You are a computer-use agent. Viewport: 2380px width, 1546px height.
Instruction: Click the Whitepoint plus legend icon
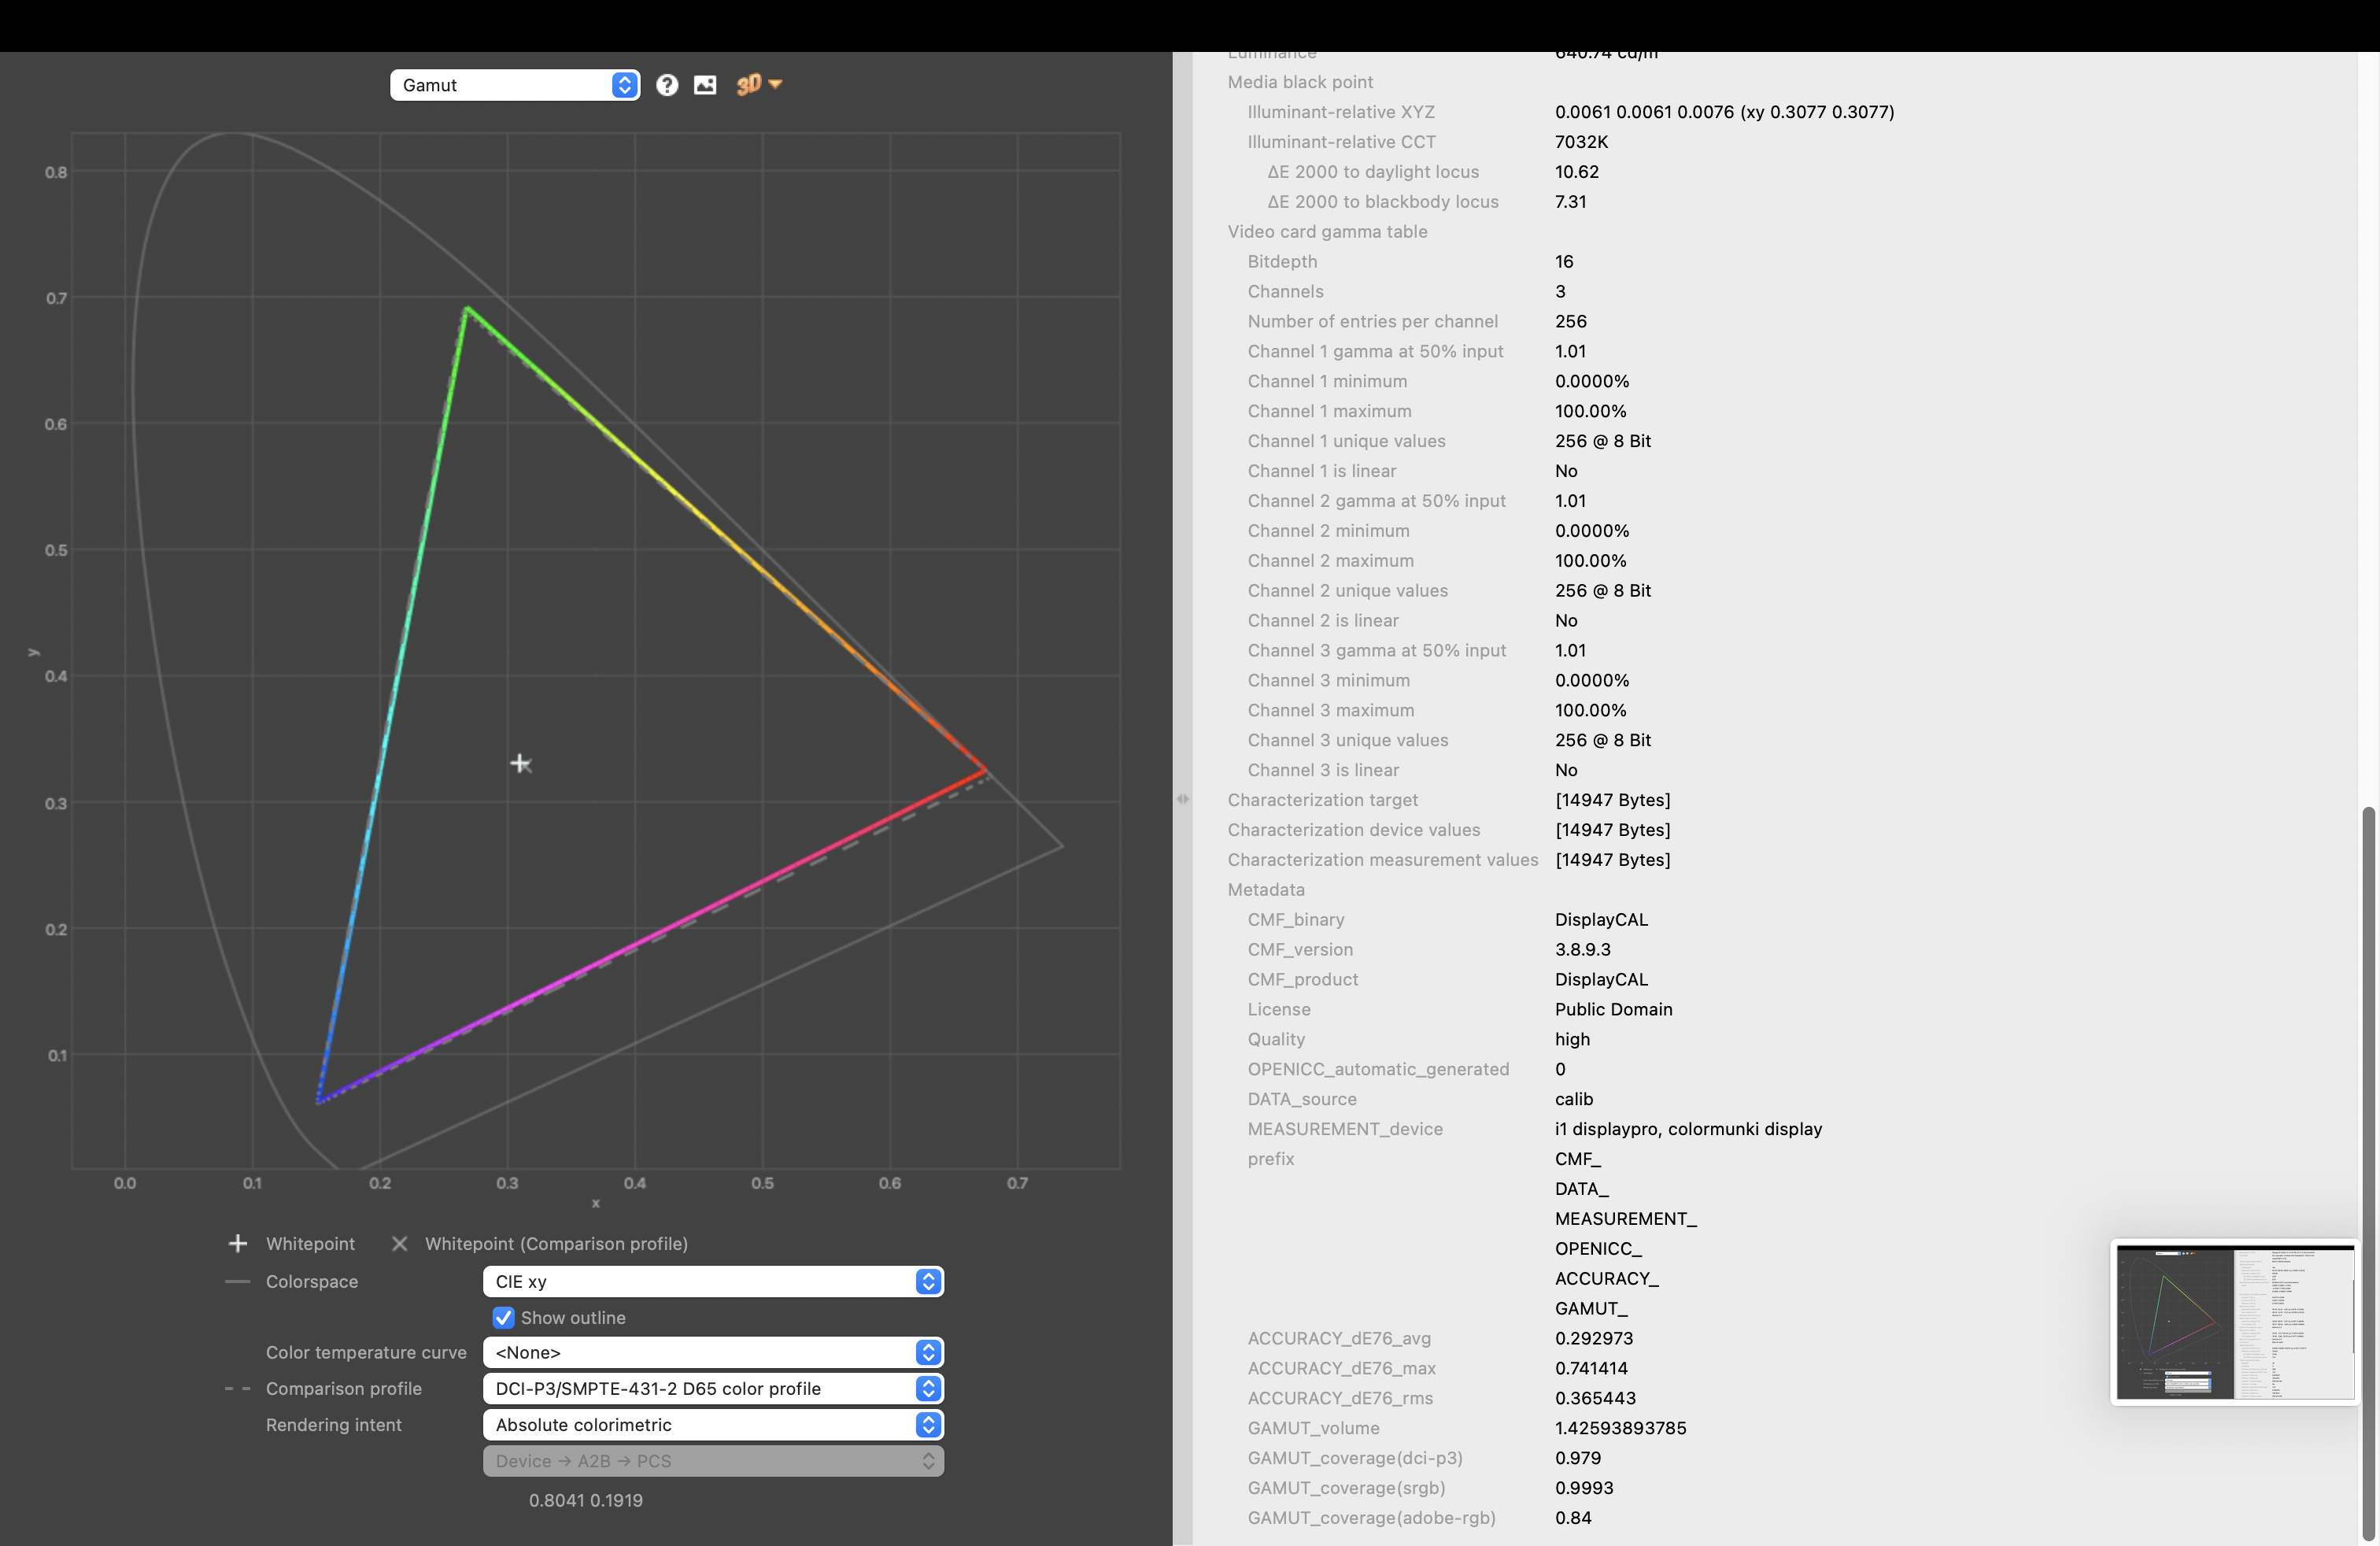point(238,1243)
